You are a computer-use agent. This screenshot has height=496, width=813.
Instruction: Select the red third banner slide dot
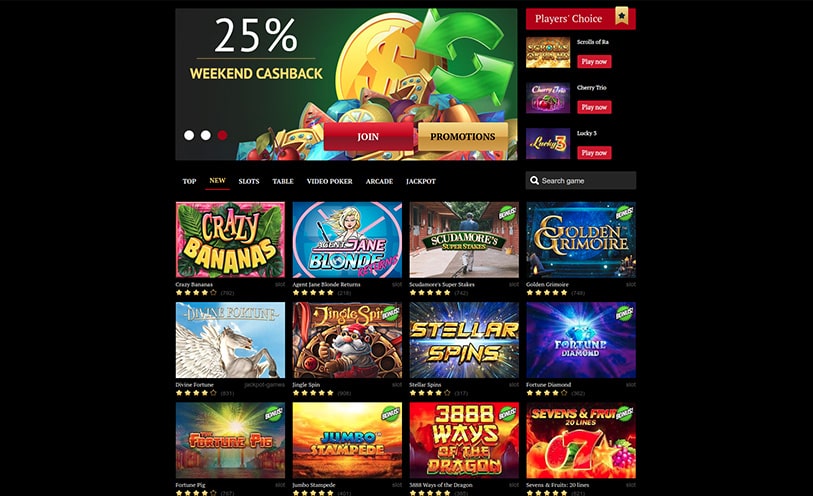click(222, 135)
